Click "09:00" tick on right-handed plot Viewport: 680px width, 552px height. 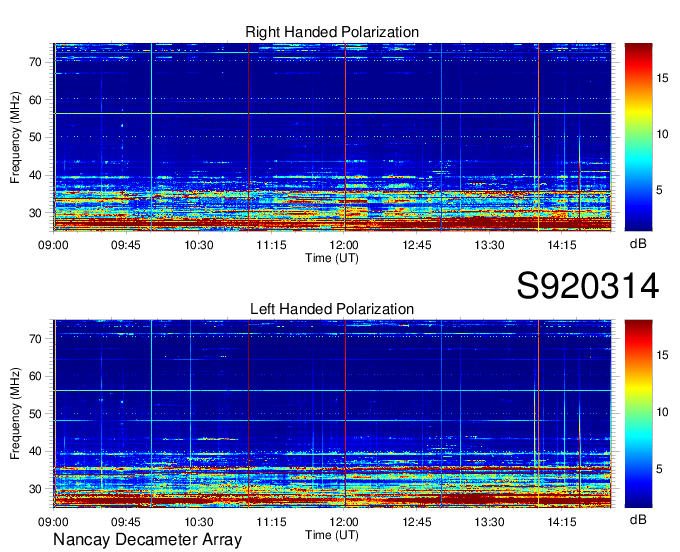point(53,245)
